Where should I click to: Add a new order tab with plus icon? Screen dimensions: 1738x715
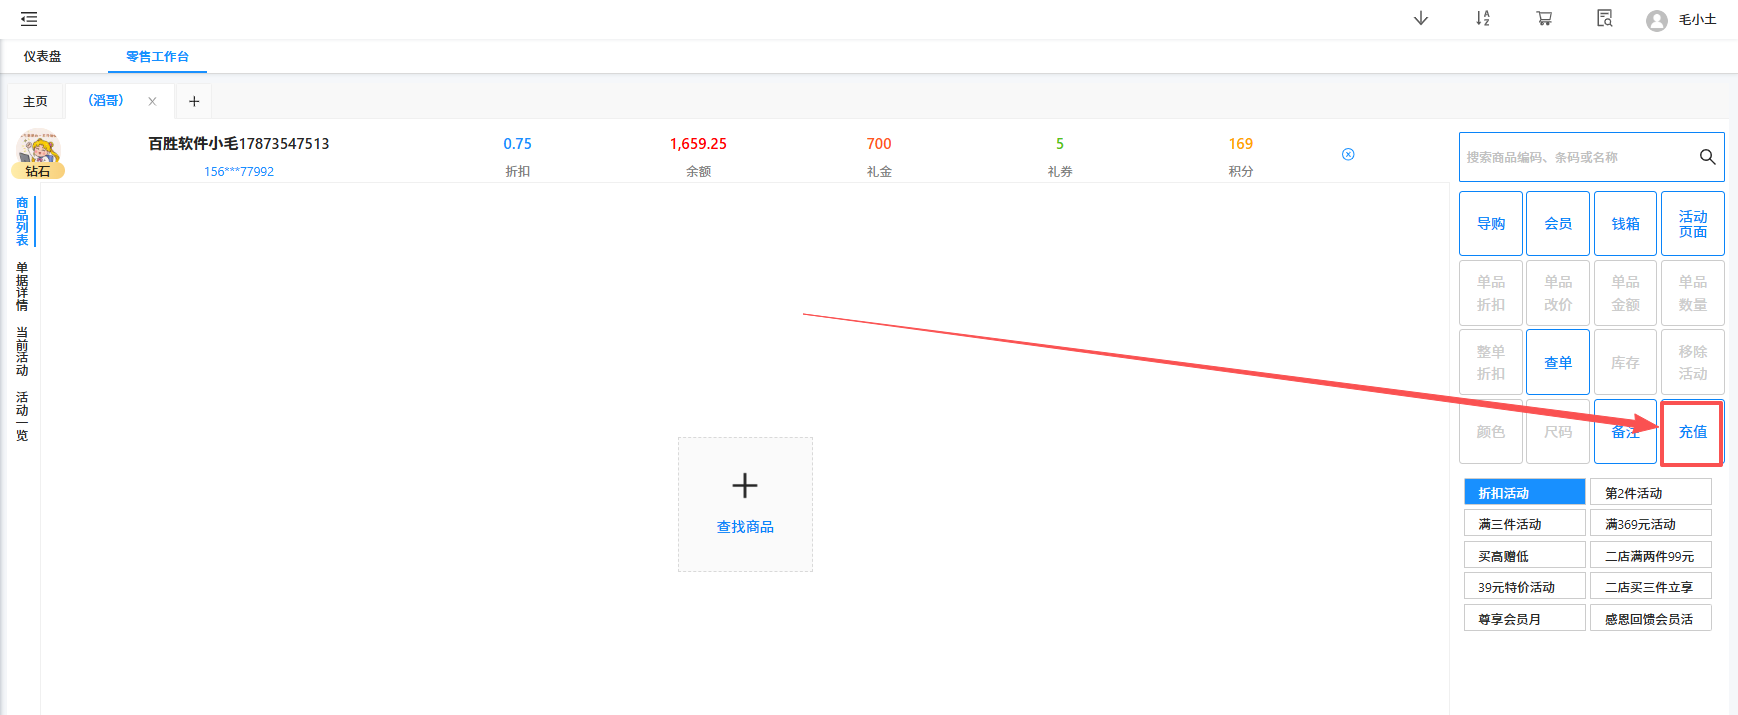[x=194, y=101]
